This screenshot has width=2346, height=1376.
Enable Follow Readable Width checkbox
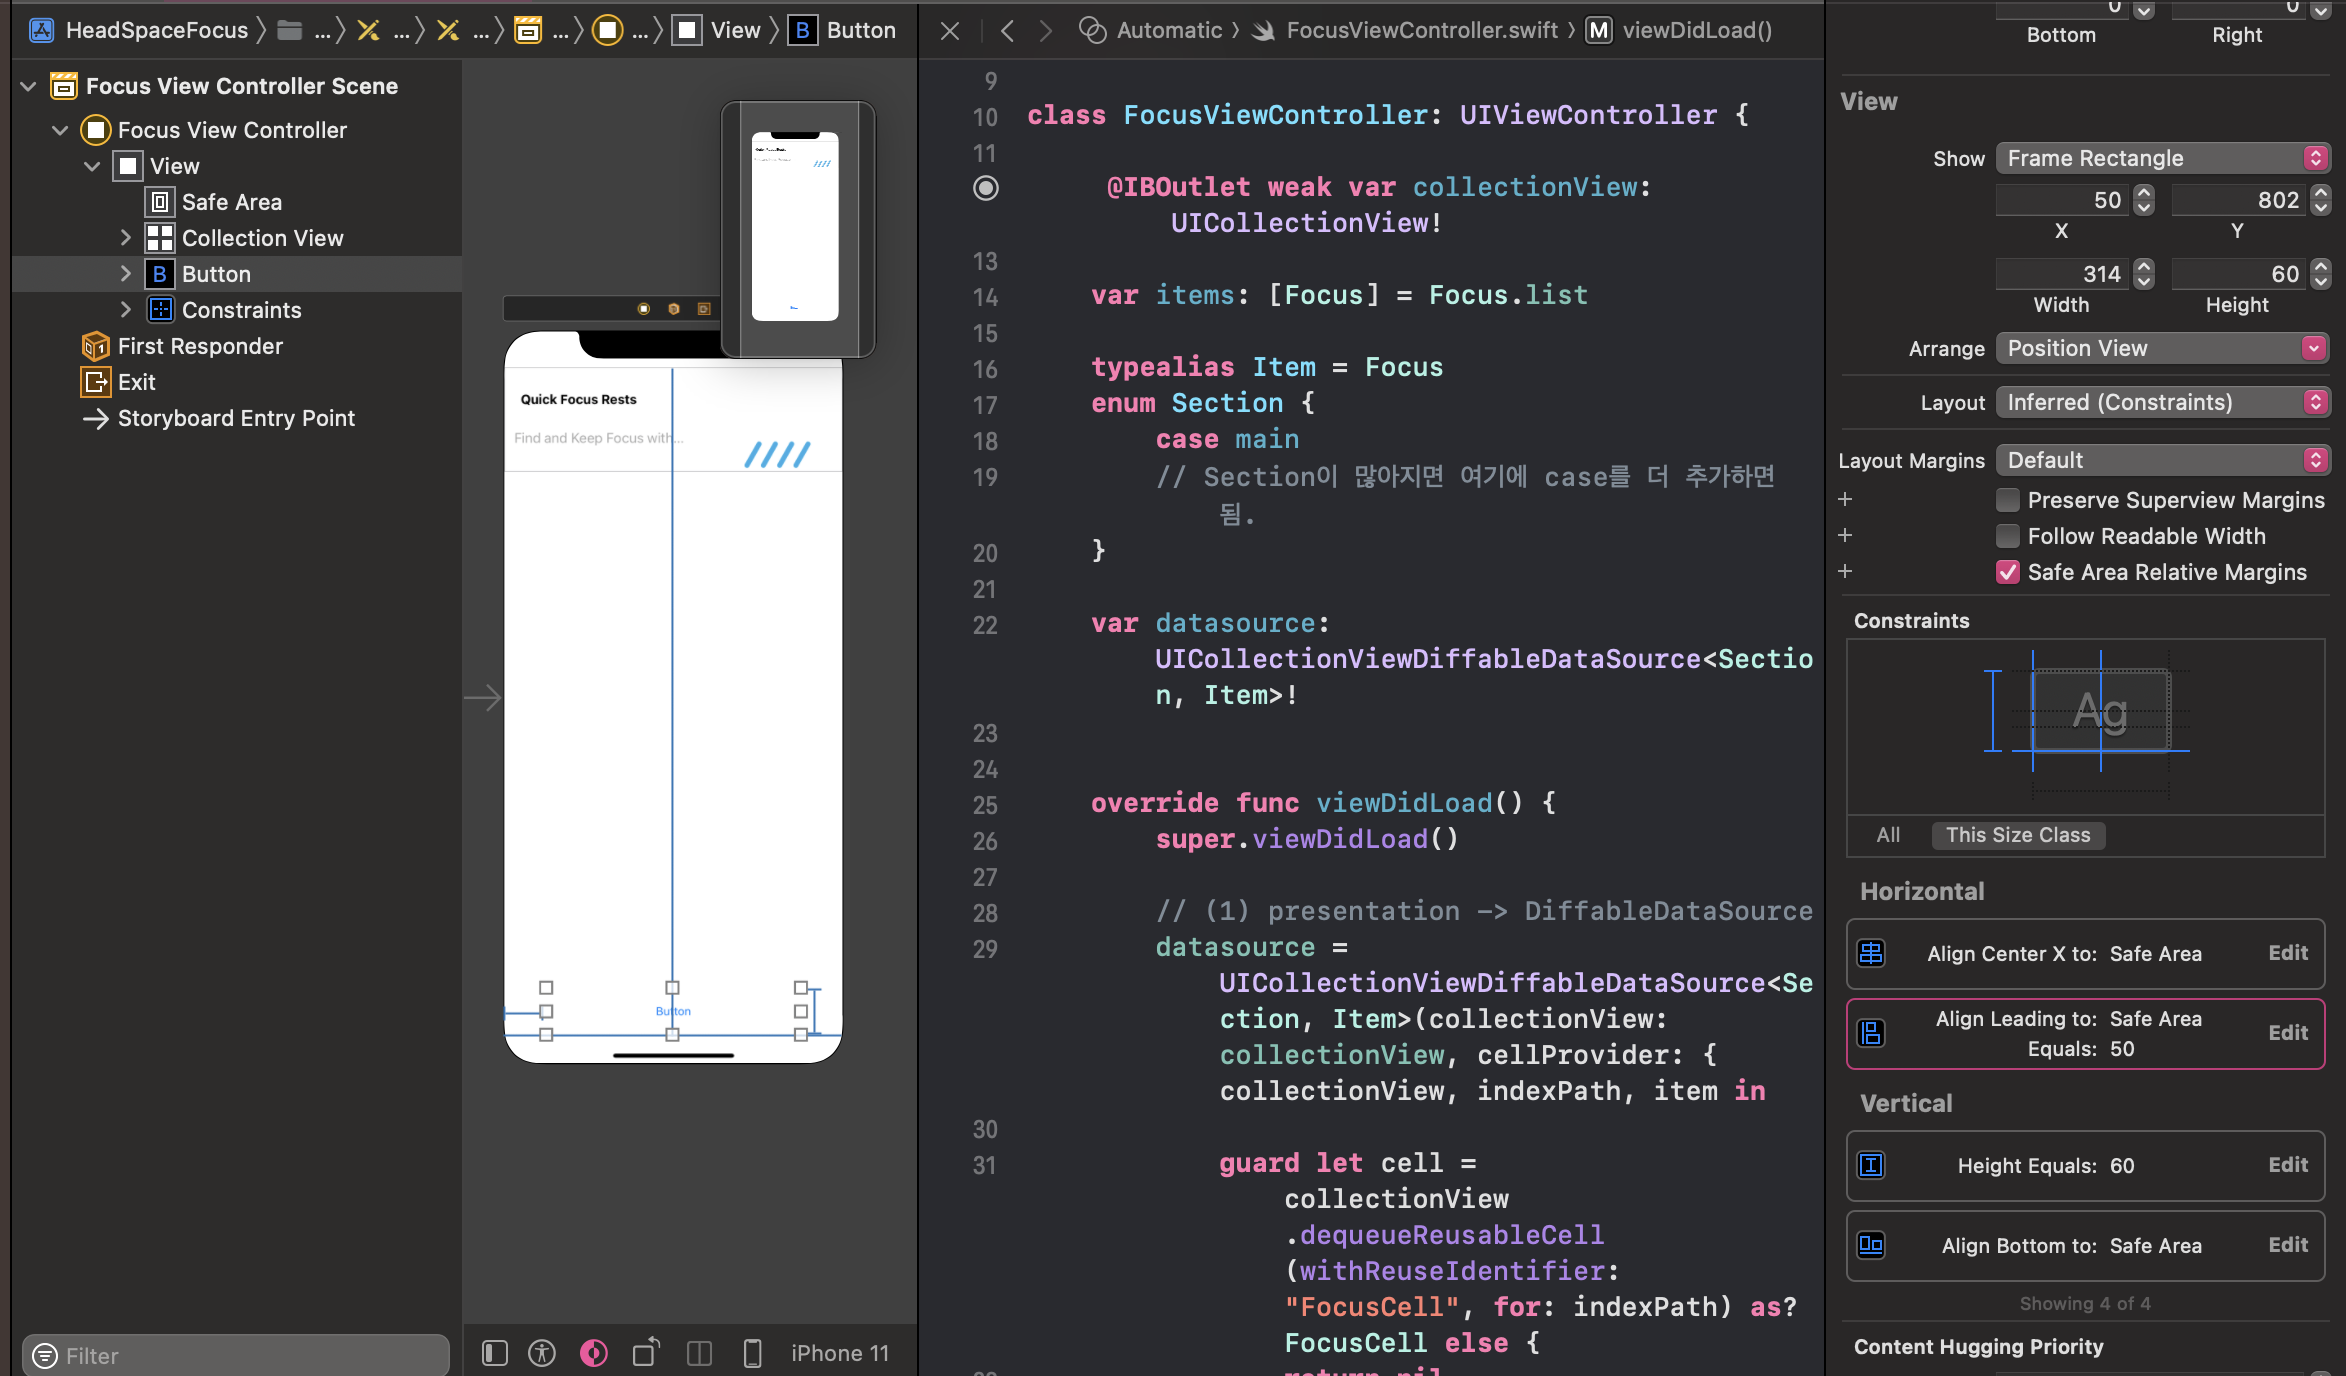tap(2007, 536)
